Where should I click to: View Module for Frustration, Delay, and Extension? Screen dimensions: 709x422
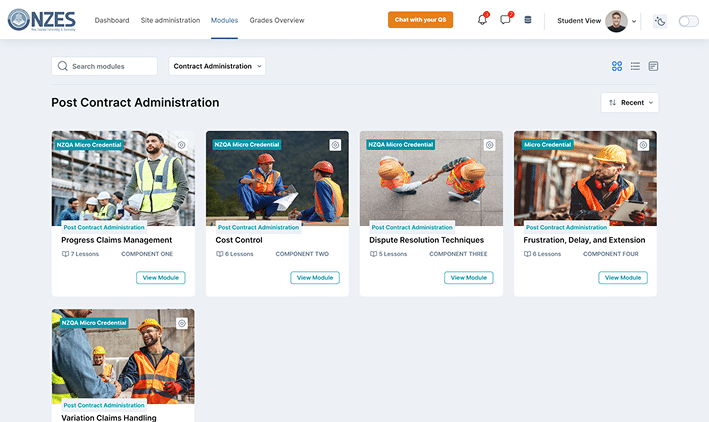(623, 278)
